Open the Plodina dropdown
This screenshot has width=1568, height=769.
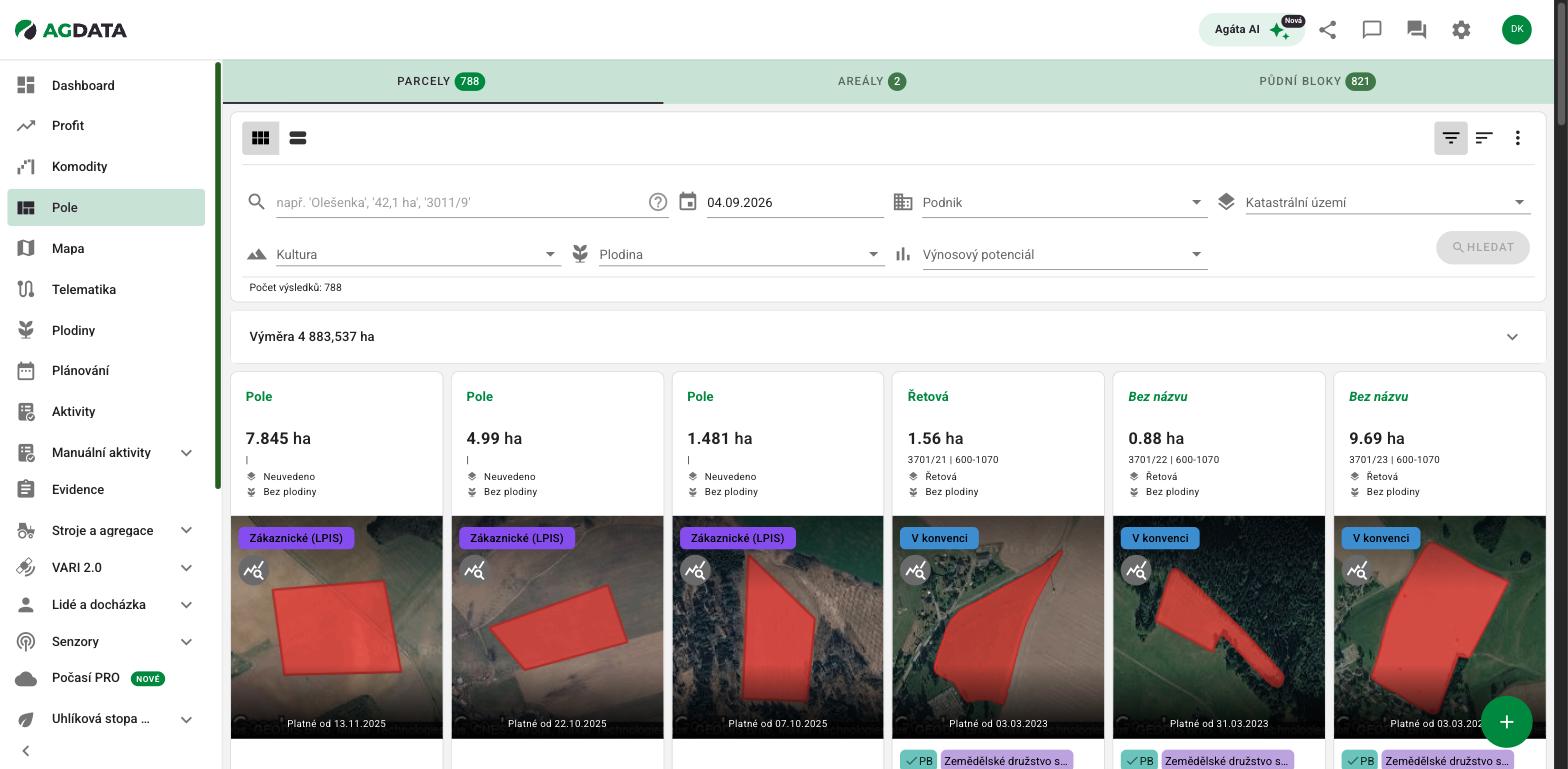tap(742, 255)
